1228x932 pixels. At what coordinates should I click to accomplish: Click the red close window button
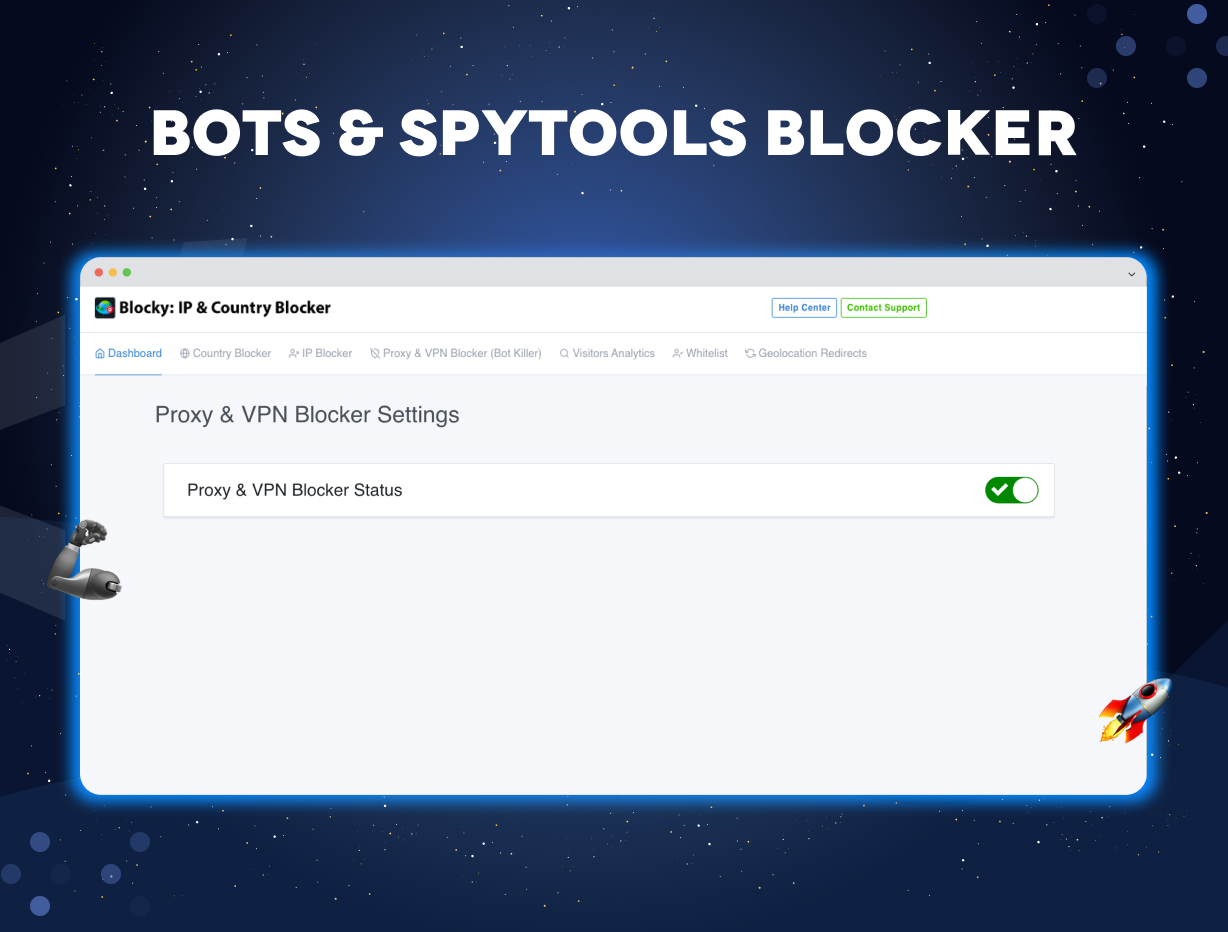pos(99,272)
